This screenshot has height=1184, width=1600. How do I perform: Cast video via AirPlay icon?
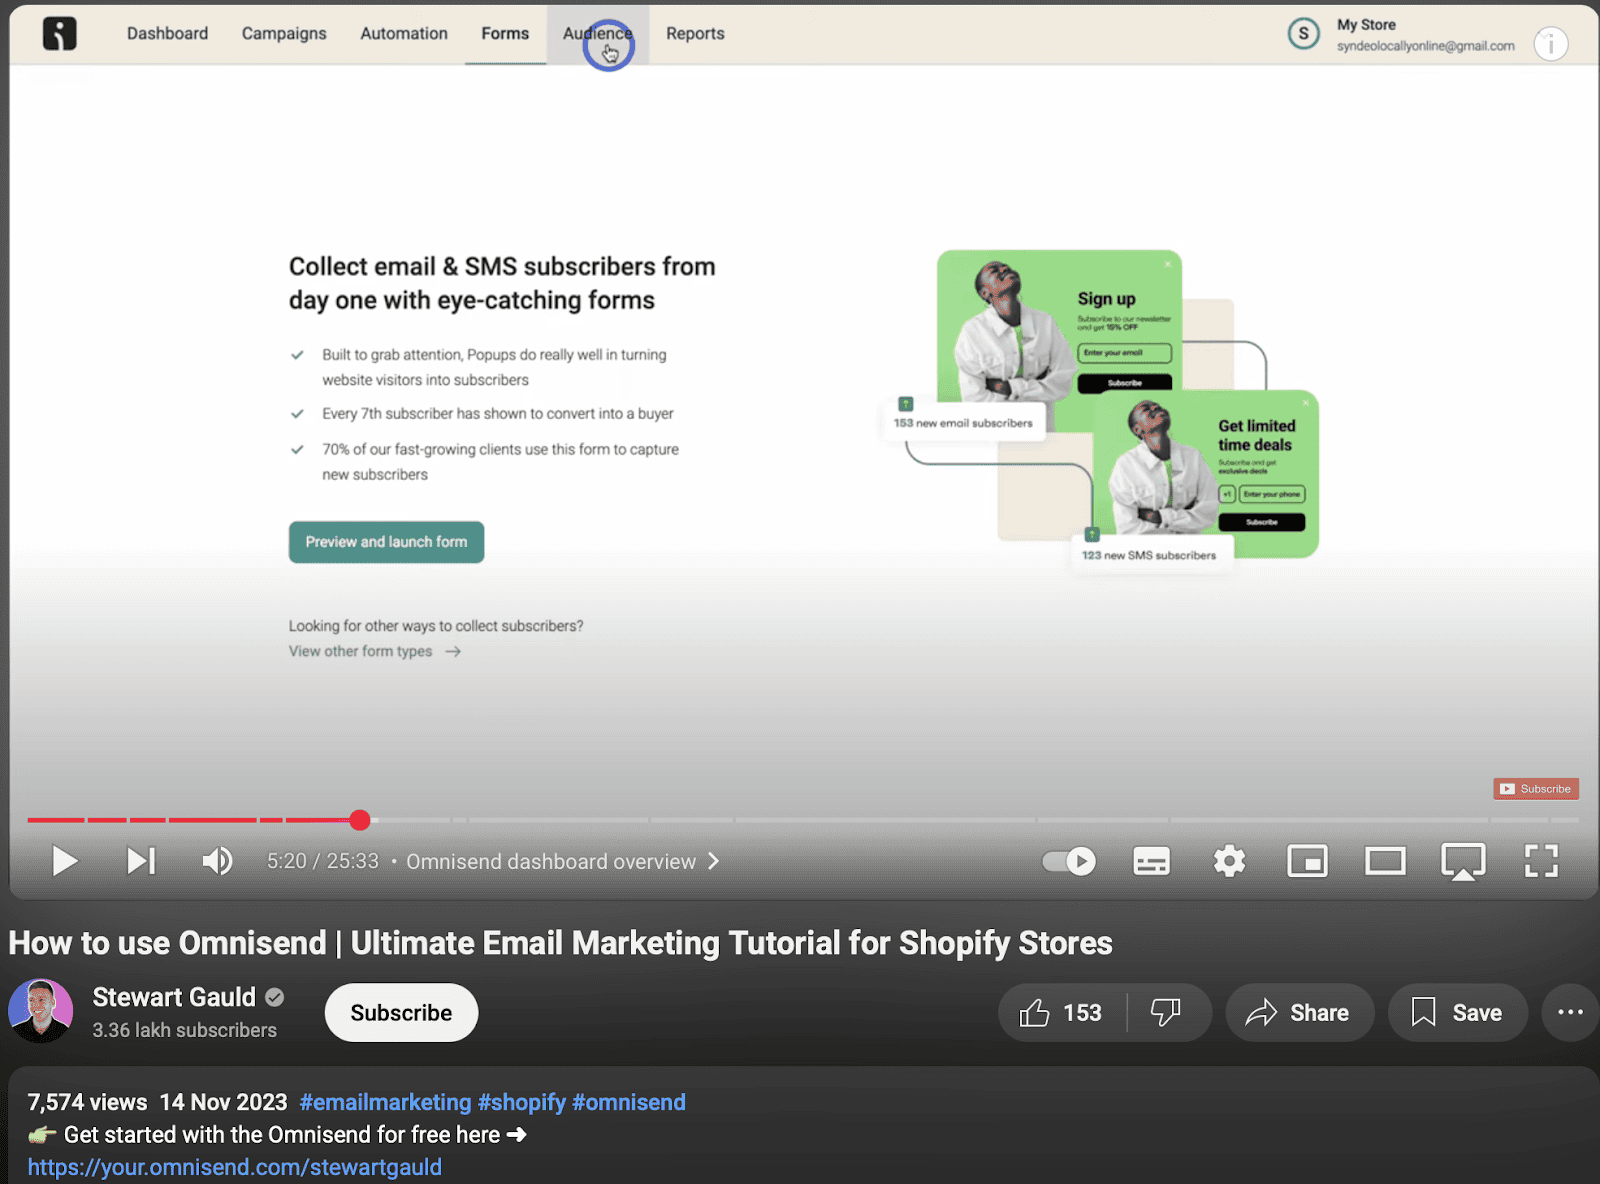coord(1463,861)
